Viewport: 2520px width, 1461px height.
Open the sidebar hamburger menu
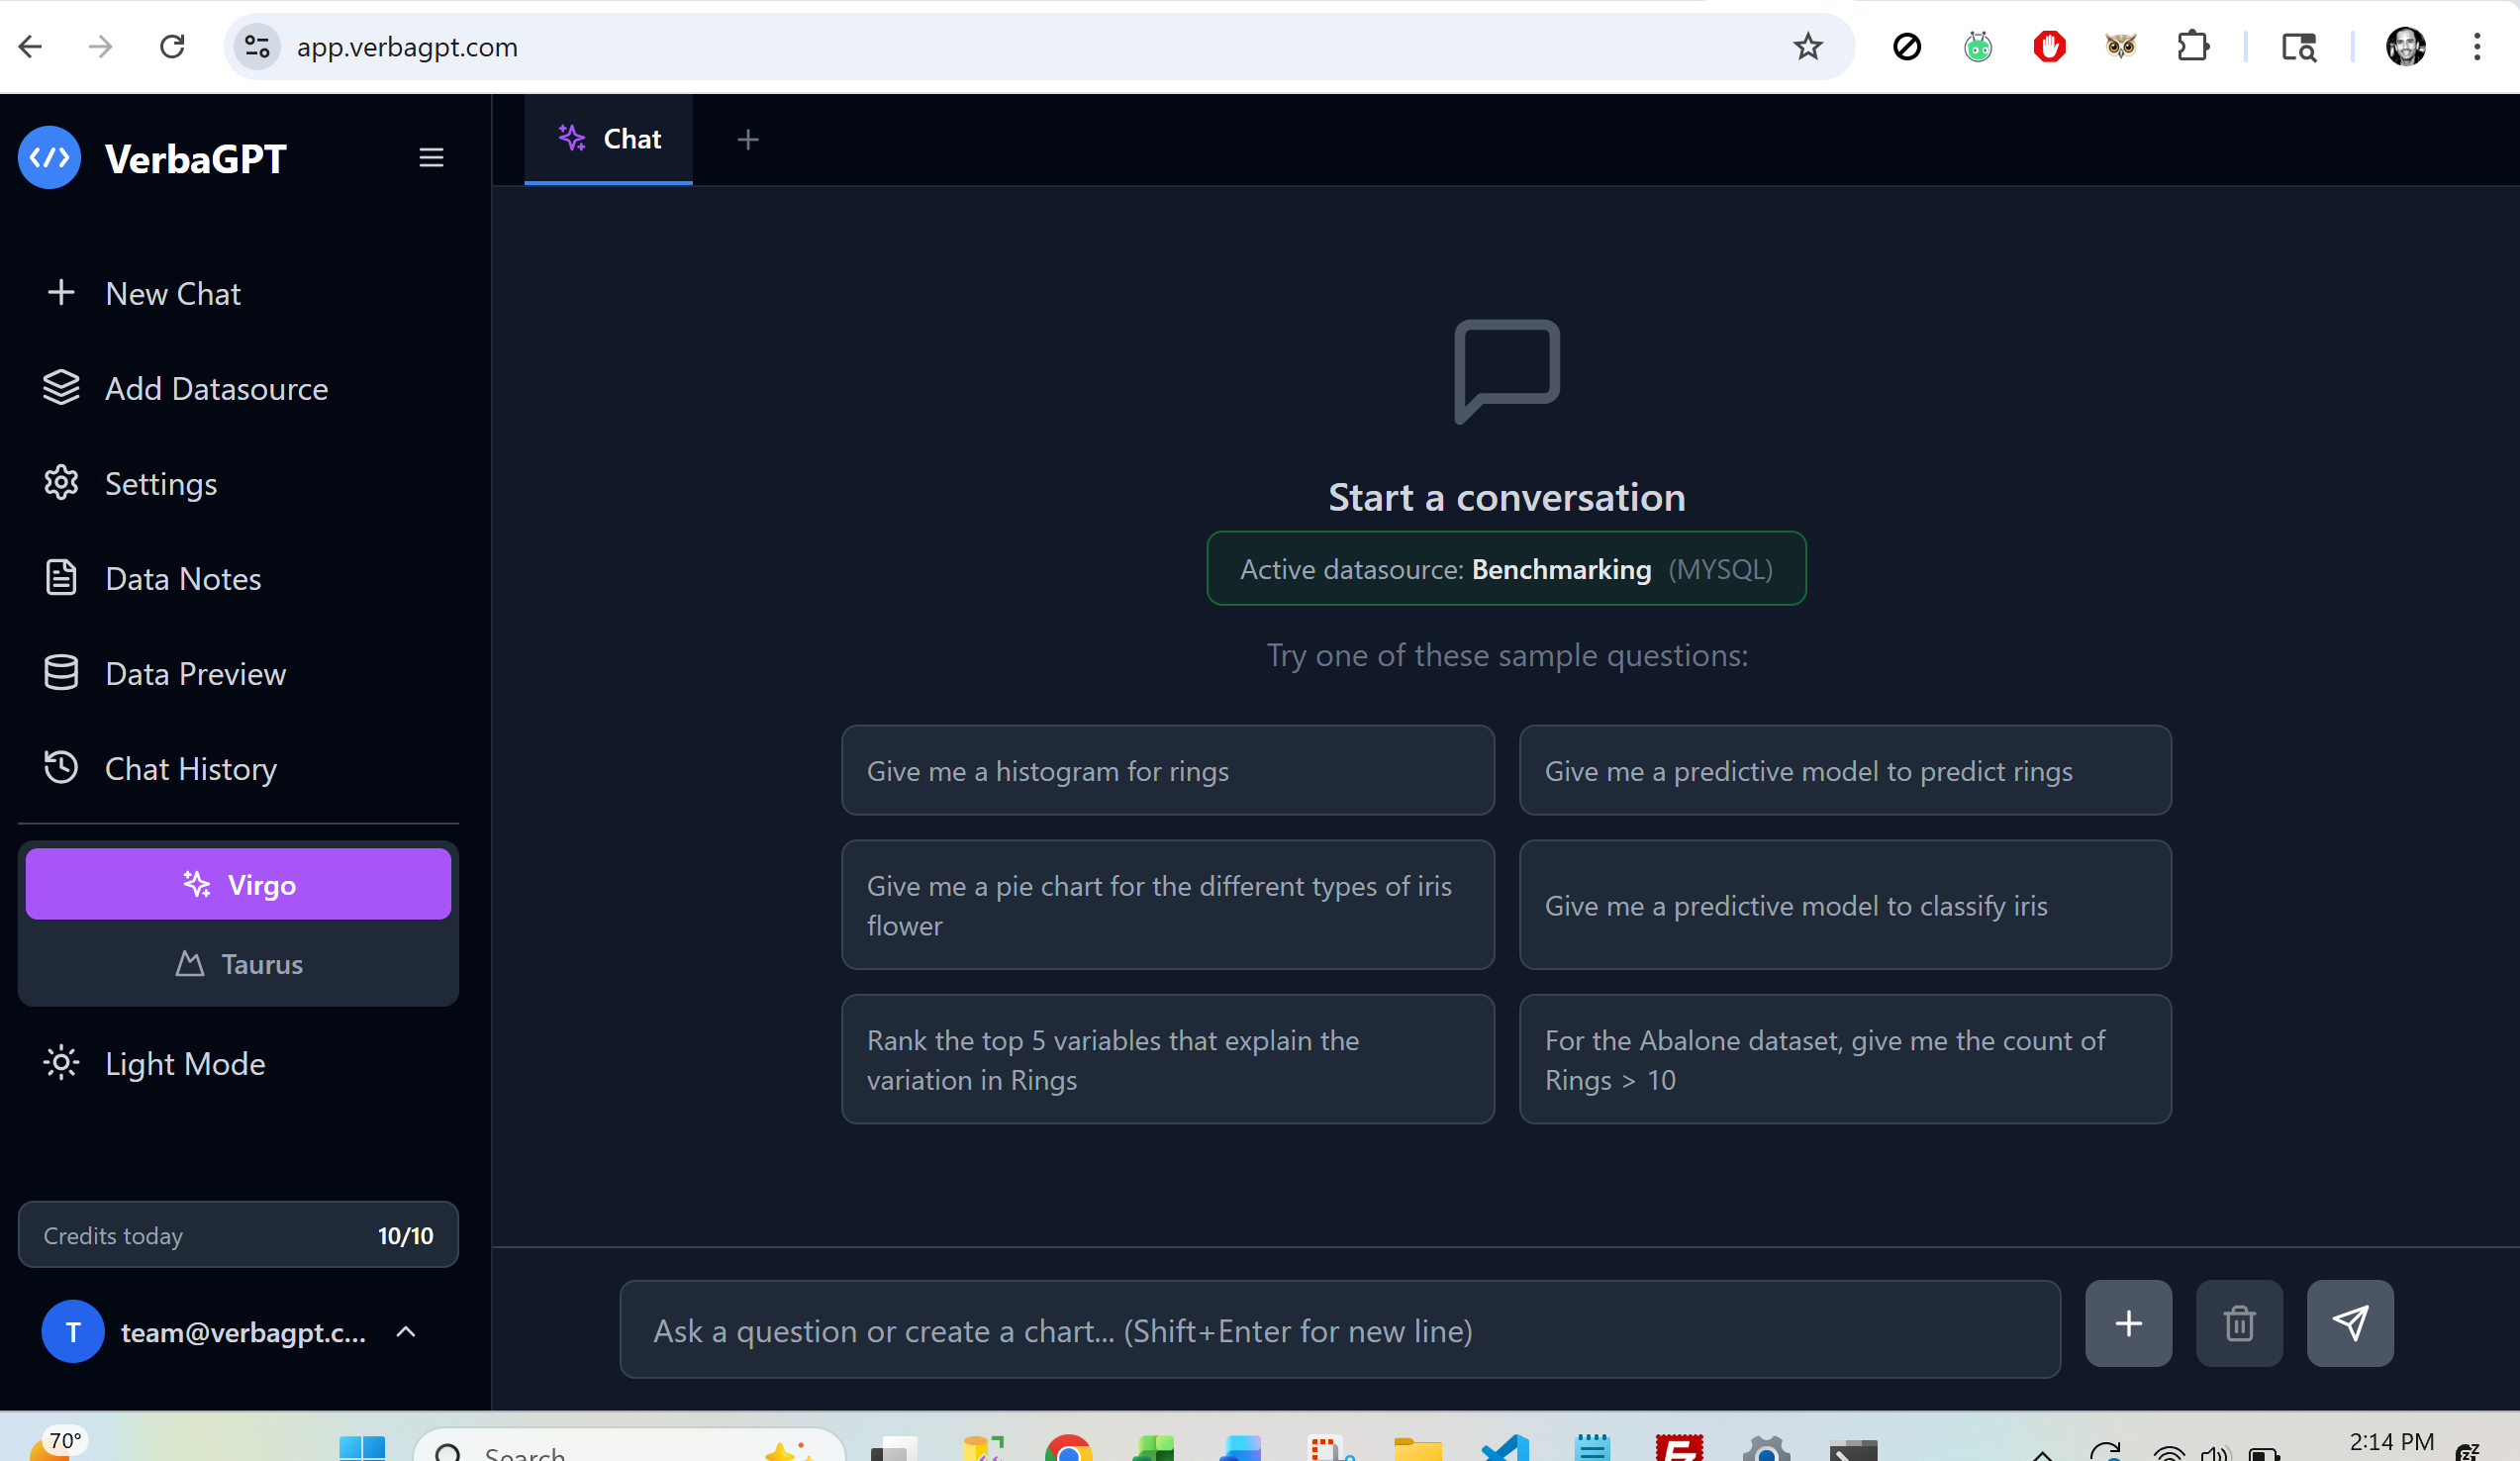pyautogui.click(x=431, y=157)
